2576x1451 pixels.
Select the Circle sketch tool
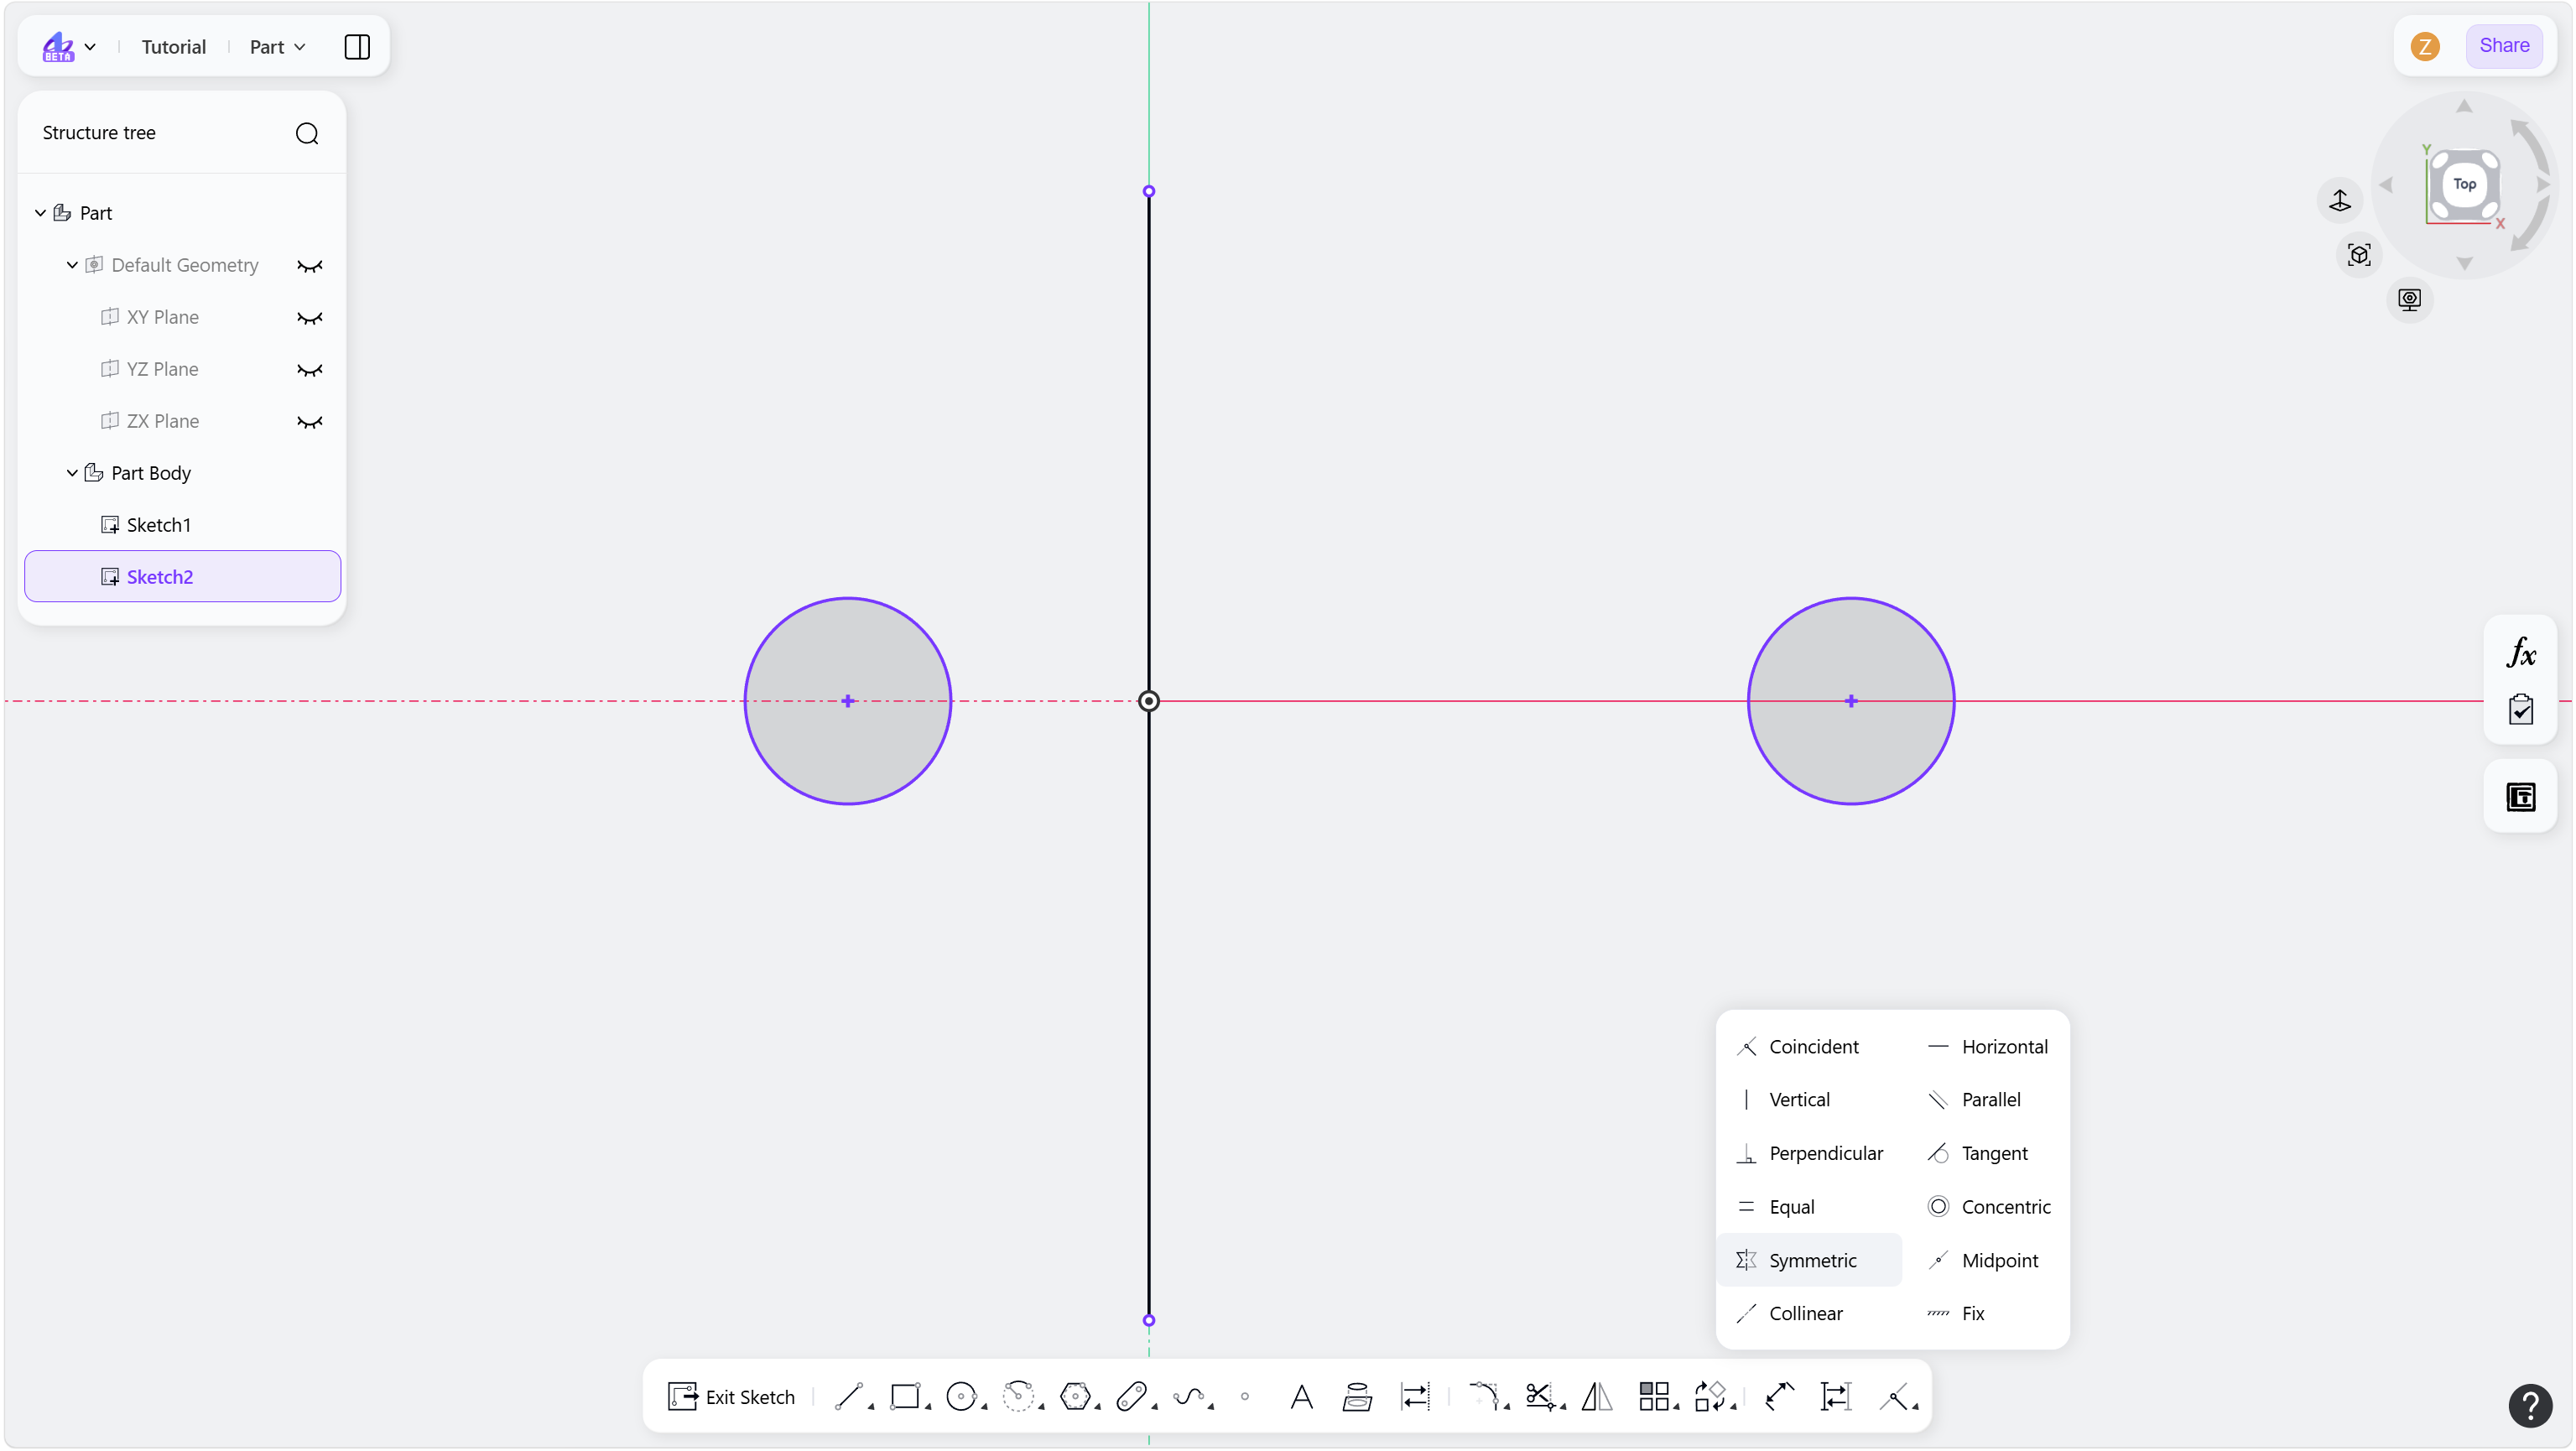961,1396
